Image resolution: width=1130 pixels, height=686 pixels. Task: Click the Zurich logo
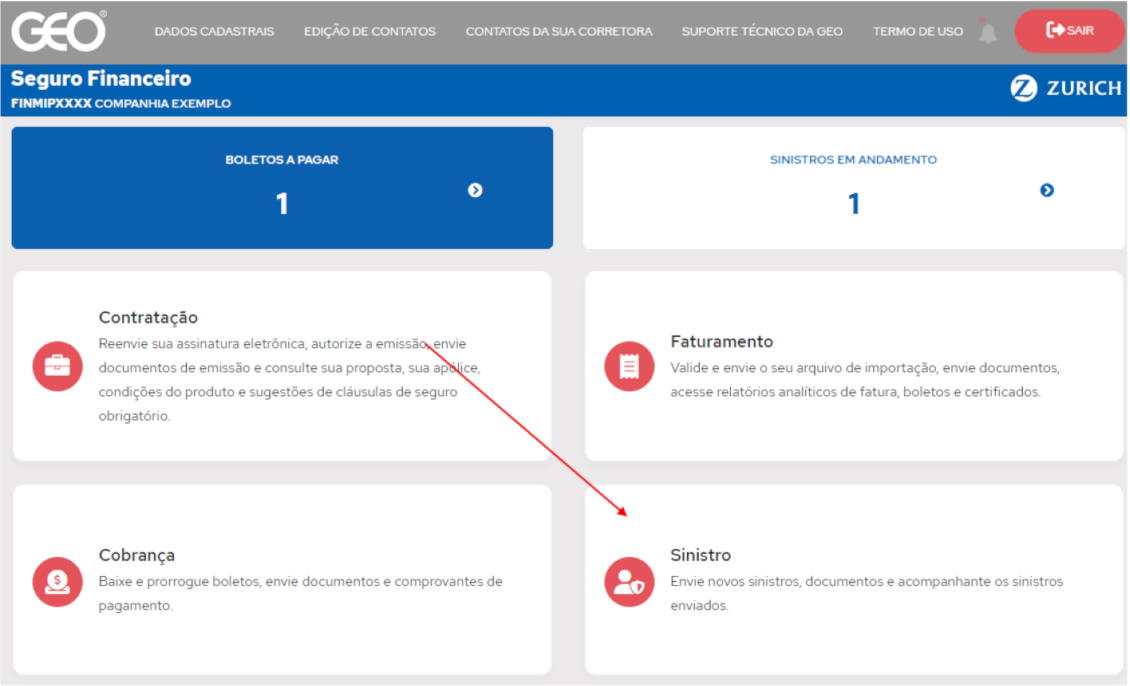(1065, 88)
